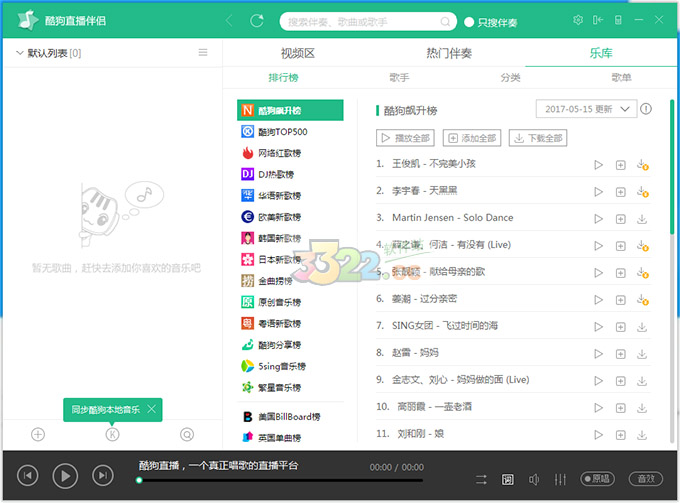Collapse the 默认列表 chevron

[20, 53]
